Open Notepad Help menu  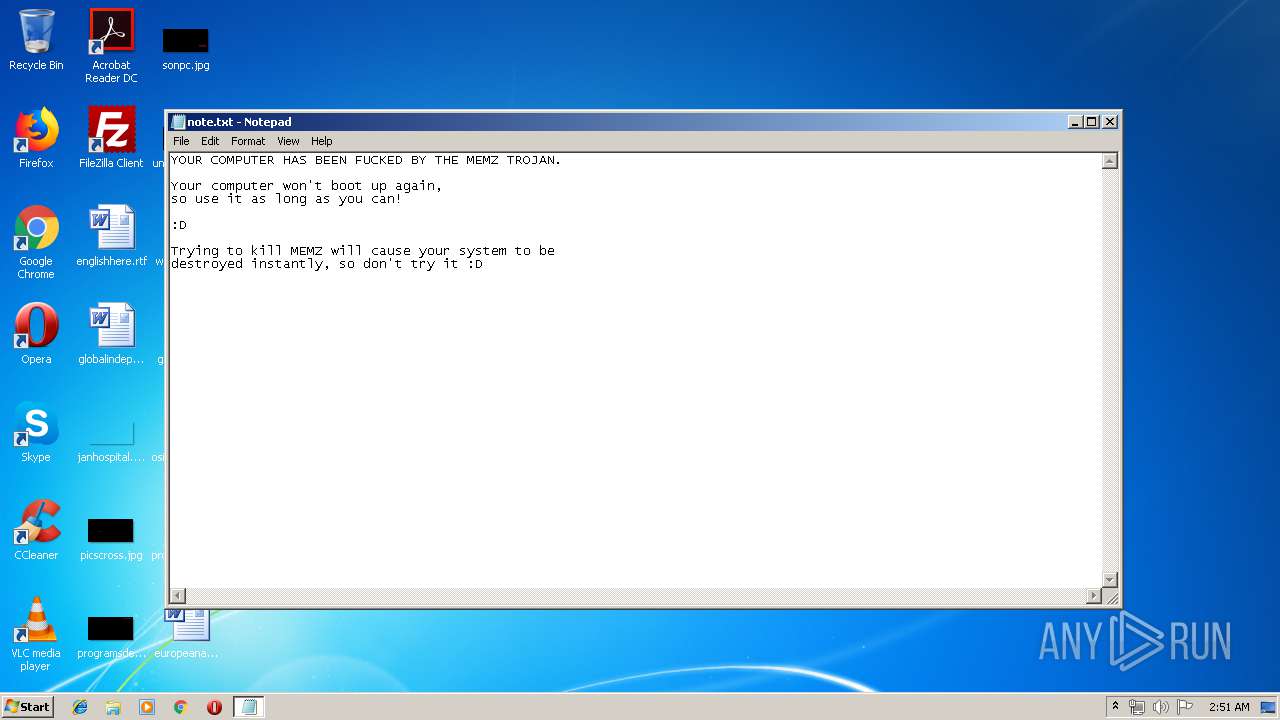point(321,141)
